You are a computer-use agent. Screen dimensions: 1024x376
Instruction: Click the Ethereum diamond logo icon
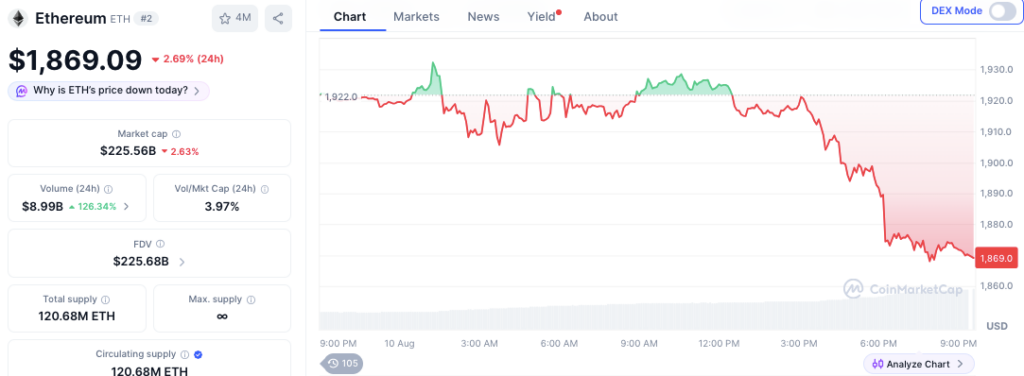(18, 18)
